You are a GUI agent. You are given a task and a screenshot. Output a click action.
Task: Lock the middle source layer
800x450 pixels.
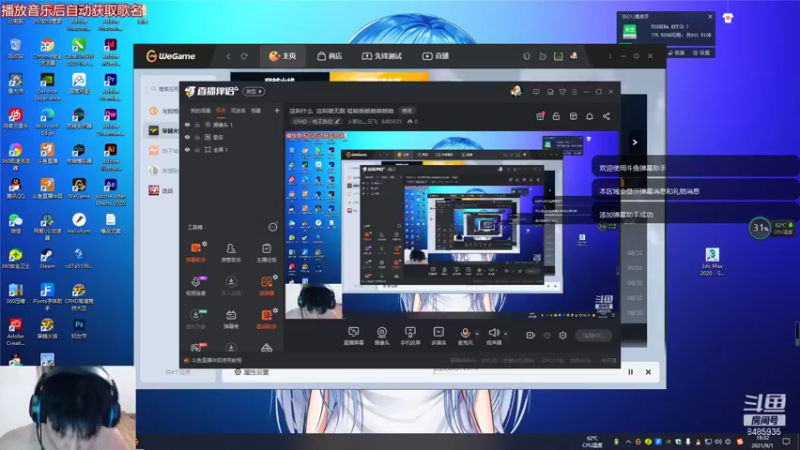[197, 137]
